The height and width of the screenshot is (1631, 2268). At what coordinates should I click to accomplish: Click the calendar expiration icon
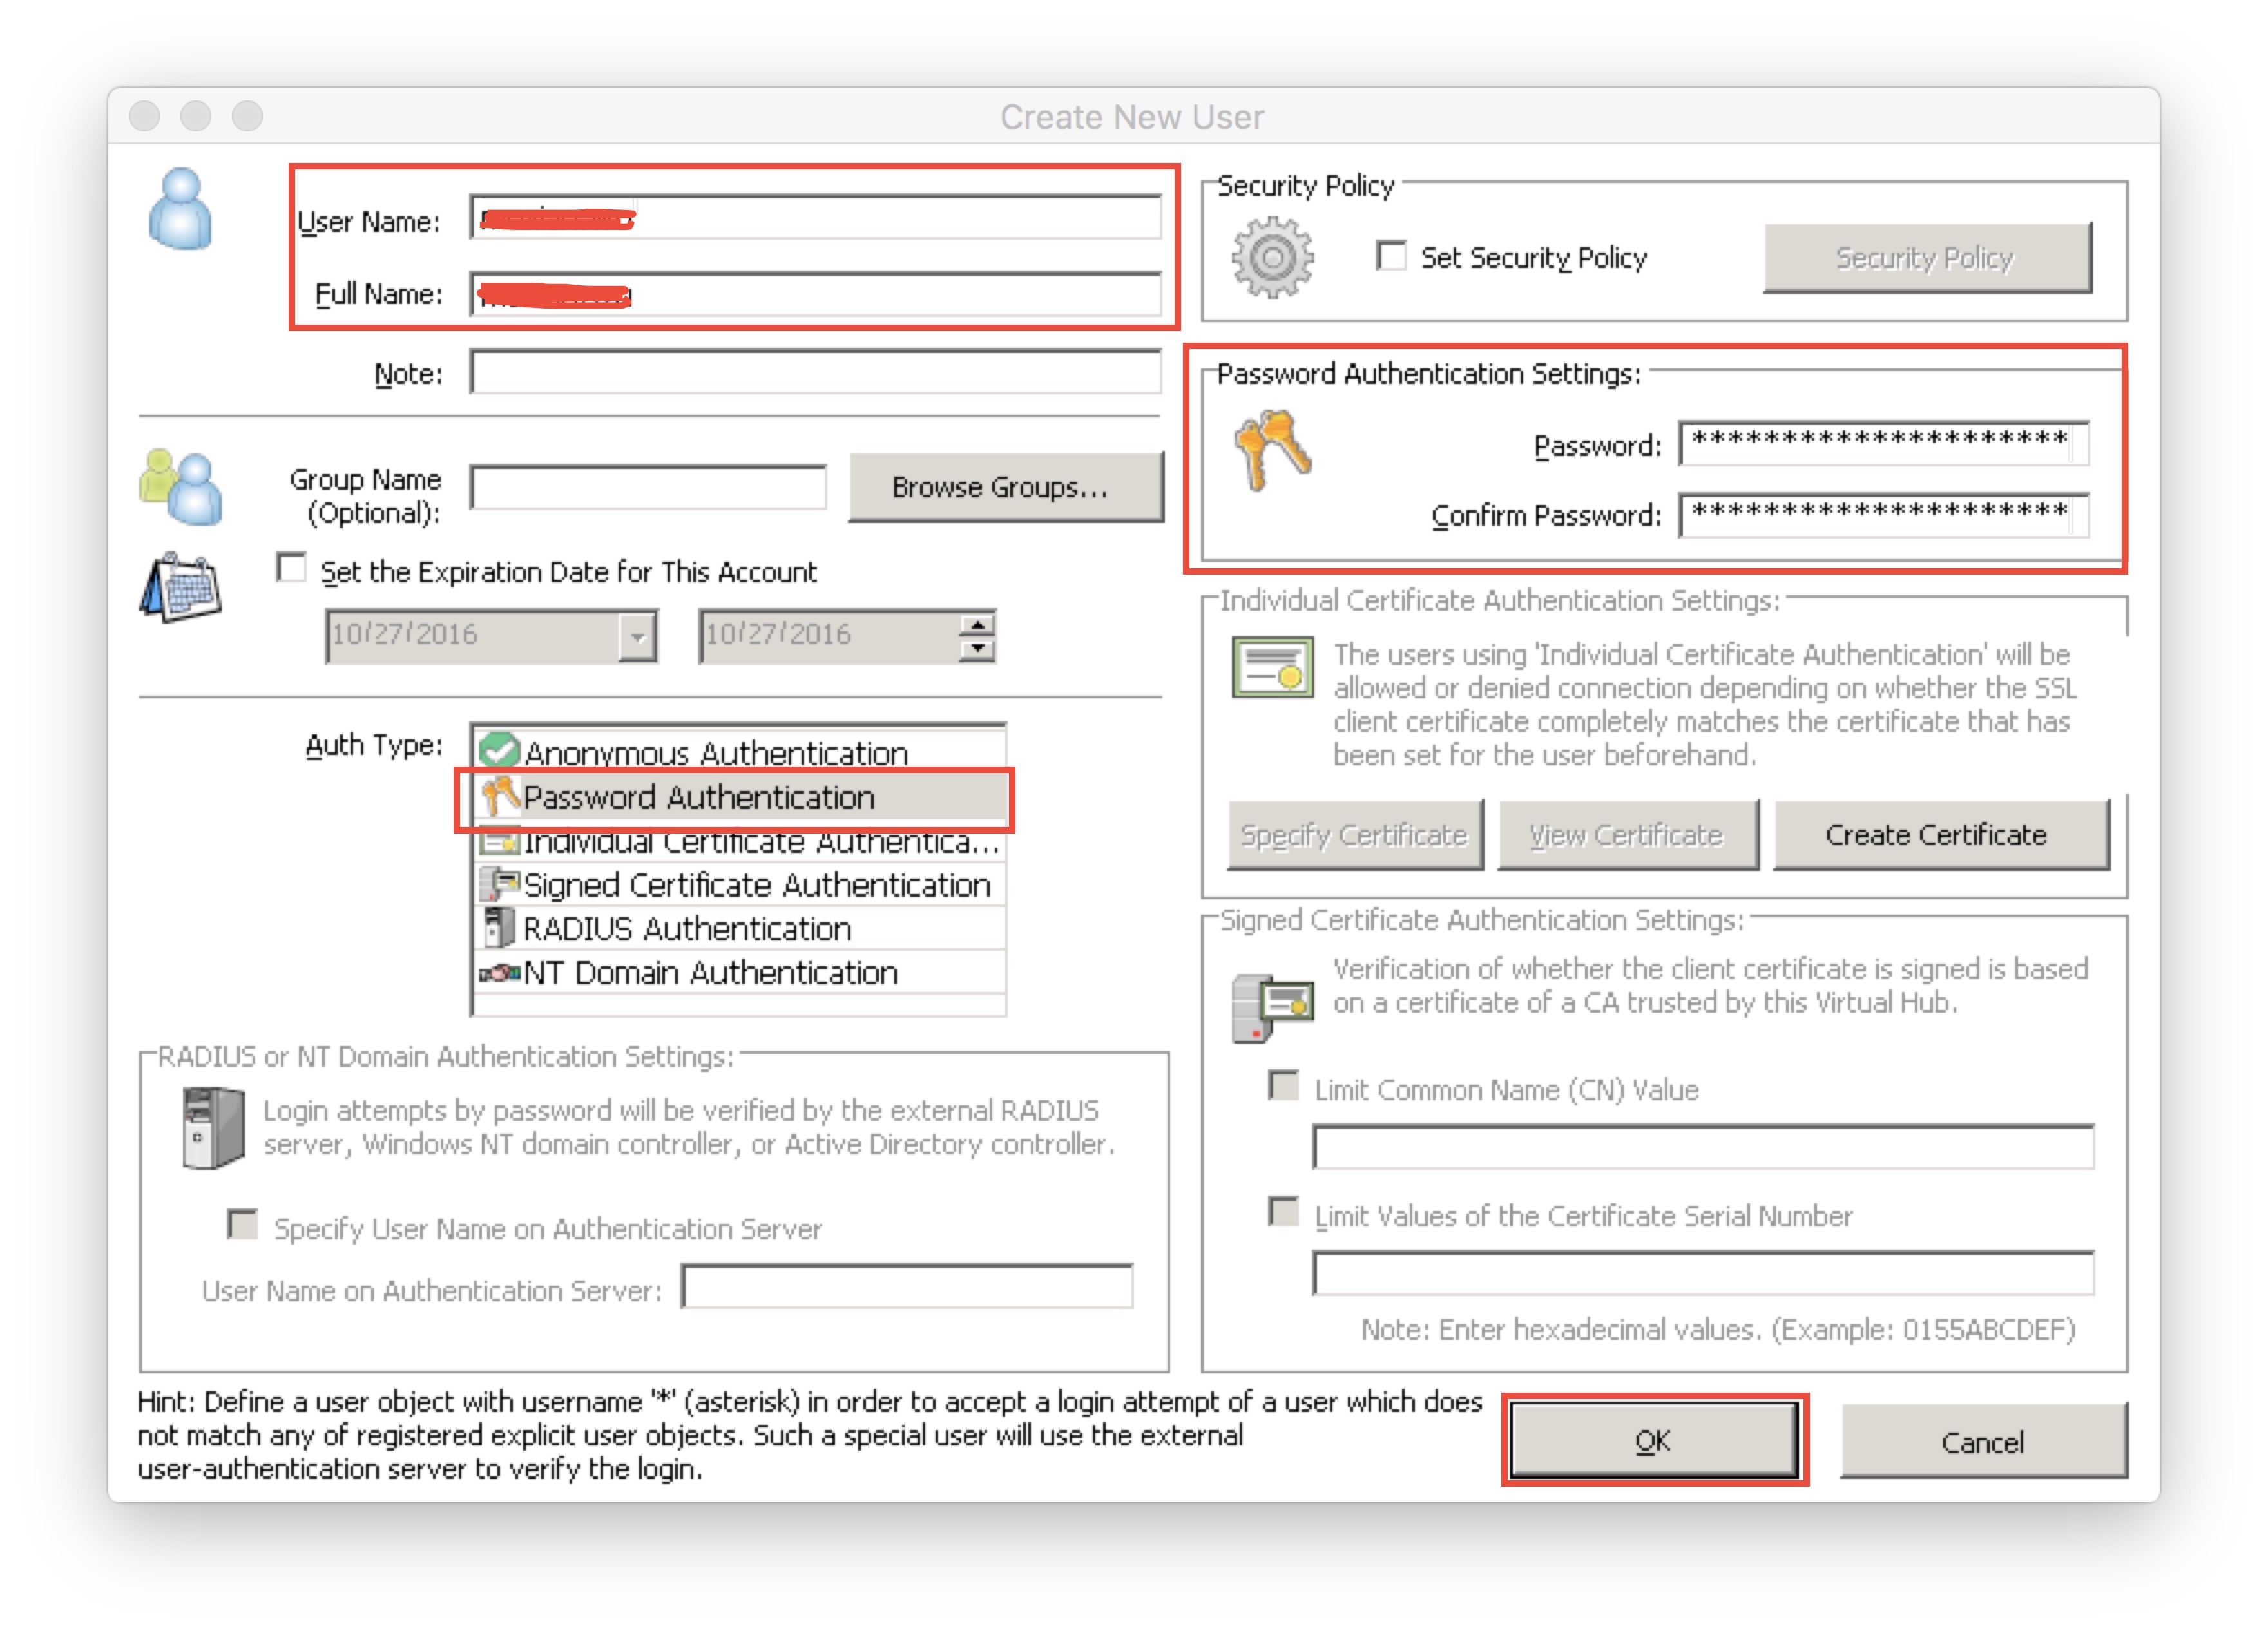(181, 588)
